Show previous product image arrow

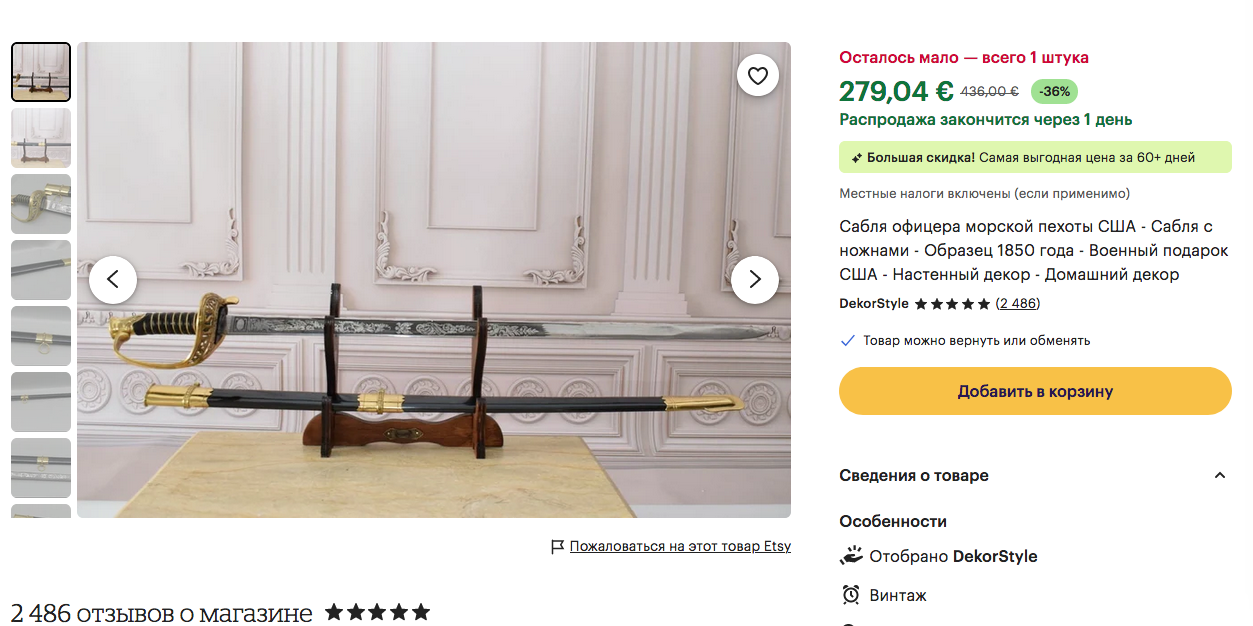[x=113, y=280]
